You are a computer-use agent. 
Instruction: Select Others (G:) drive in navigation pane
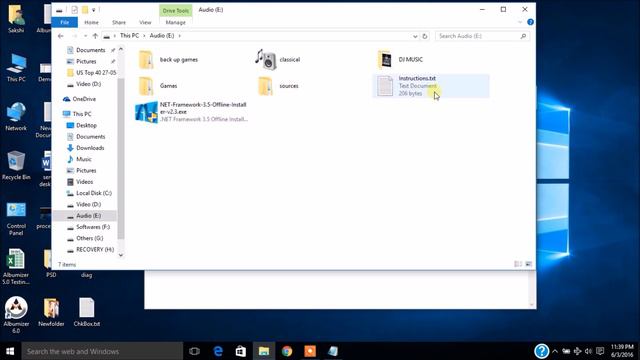point(85,238)
